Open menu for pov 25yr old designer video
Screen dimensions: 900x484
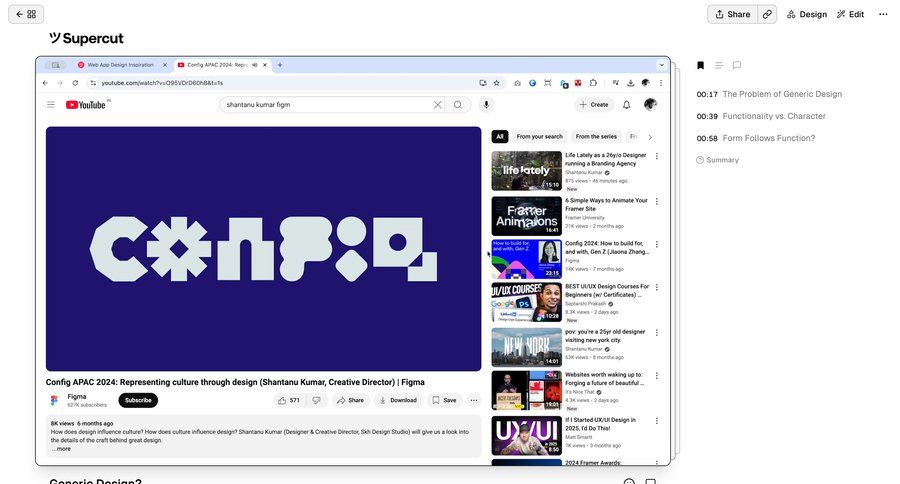[x=657, y=332]
